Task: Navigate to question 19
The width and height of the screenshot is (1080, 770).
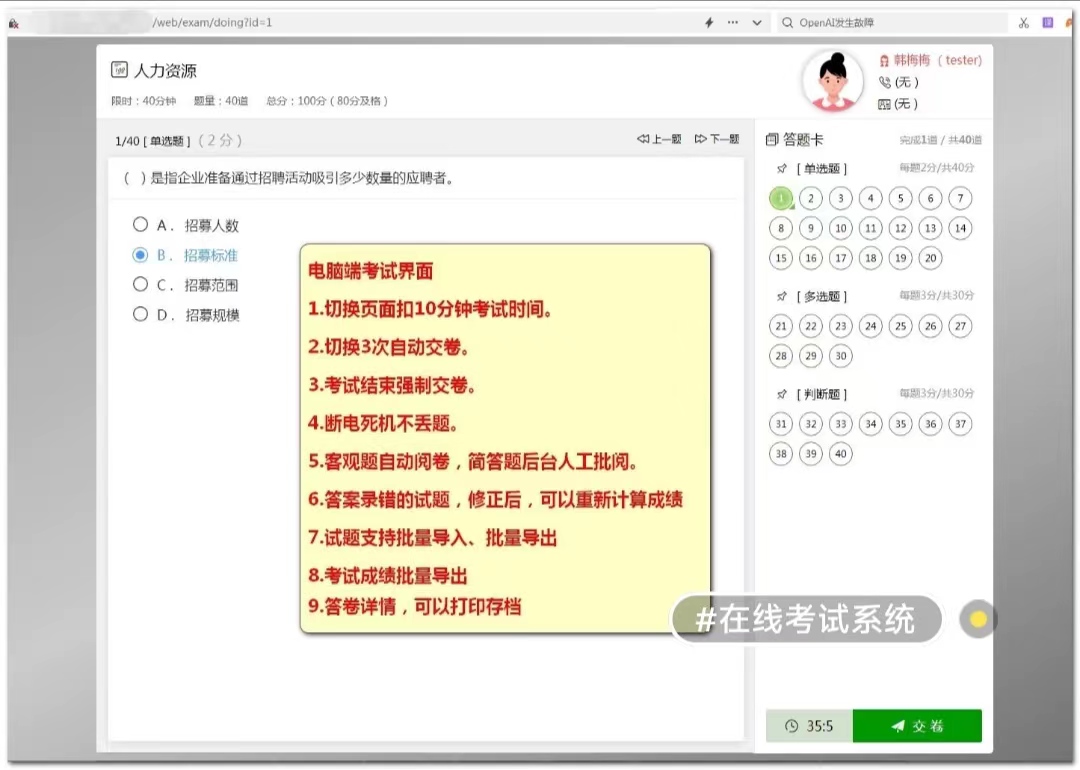Action: (900, 258)
